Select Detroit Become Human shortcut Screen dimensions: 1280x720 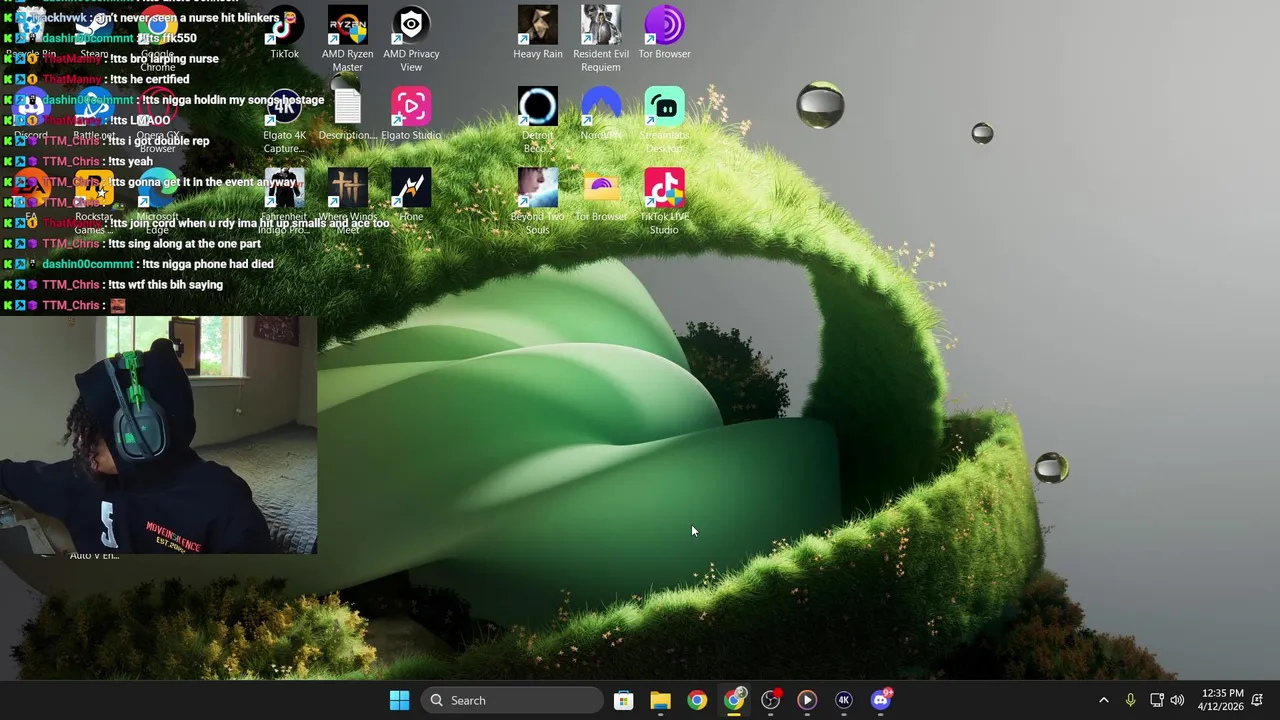coord(538,121)
